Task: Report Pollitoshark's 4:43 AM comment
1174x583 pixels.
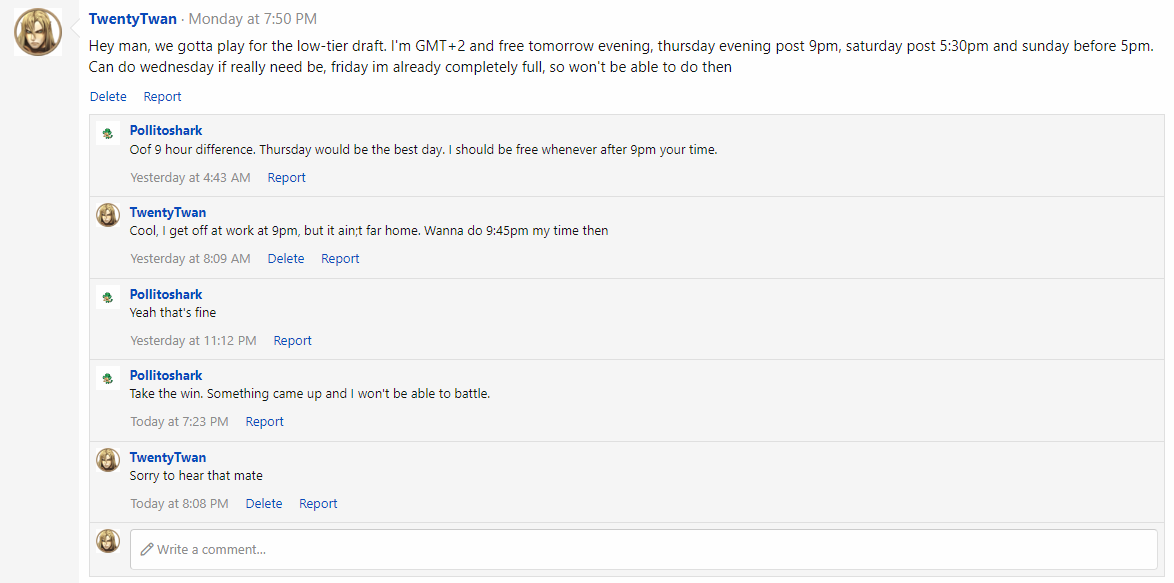Action: (286, 178)
